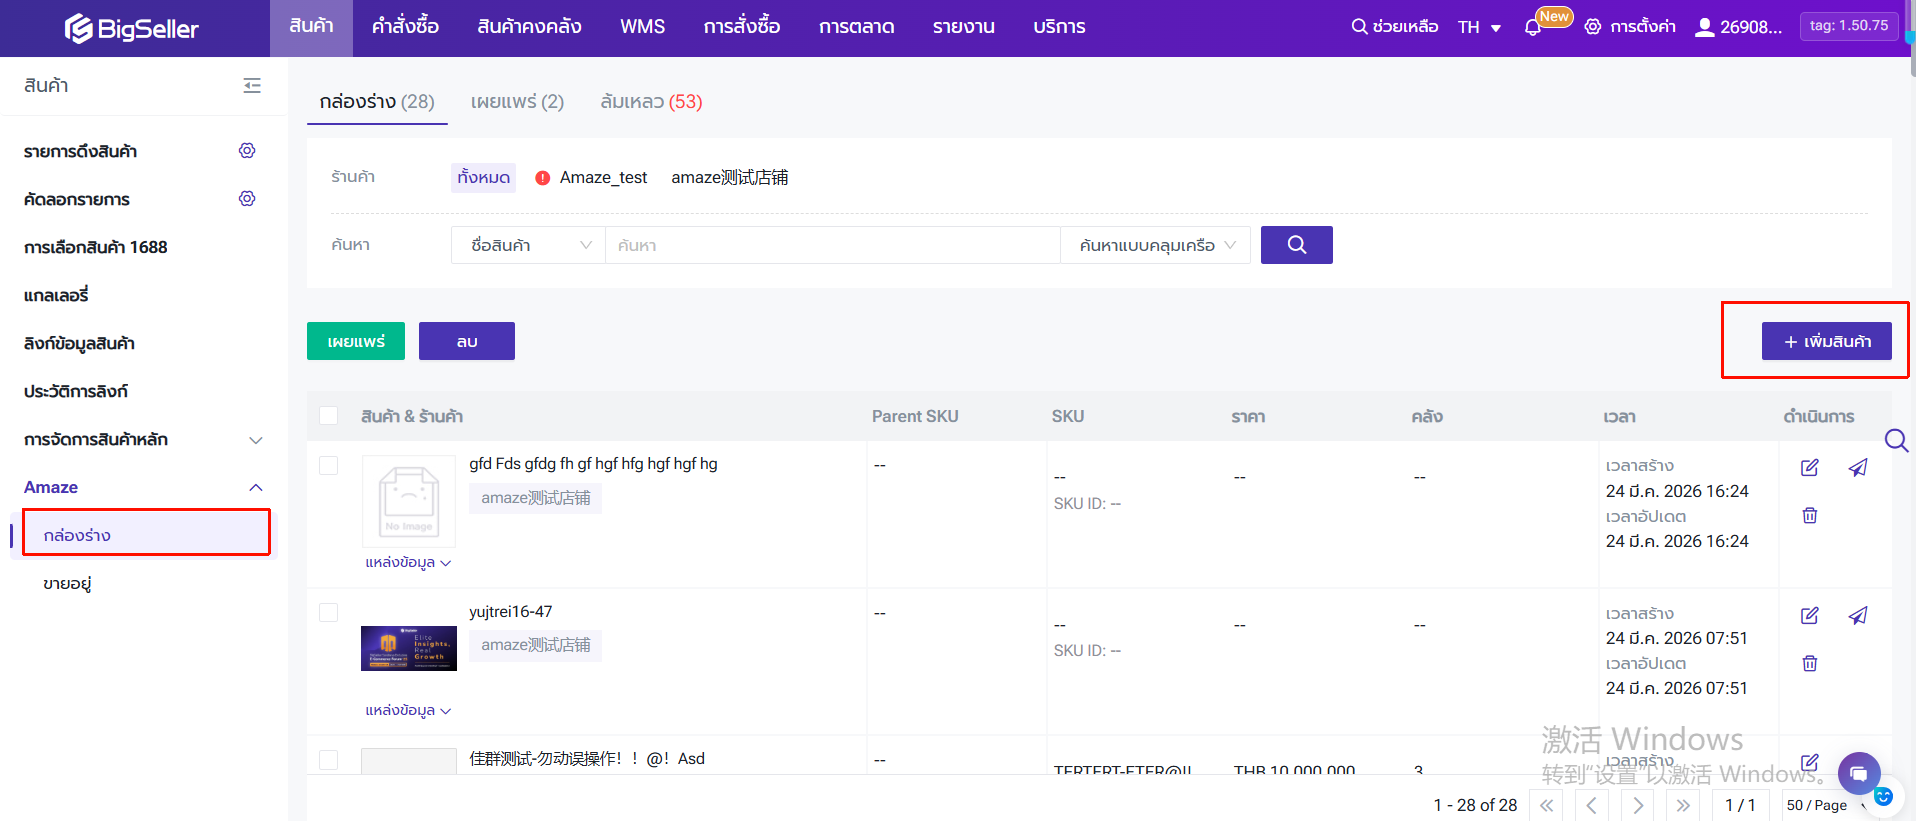
Task: Select the yujtrei16-47 row checkbox
Action: pyautogui.click(x=328, y=613)
